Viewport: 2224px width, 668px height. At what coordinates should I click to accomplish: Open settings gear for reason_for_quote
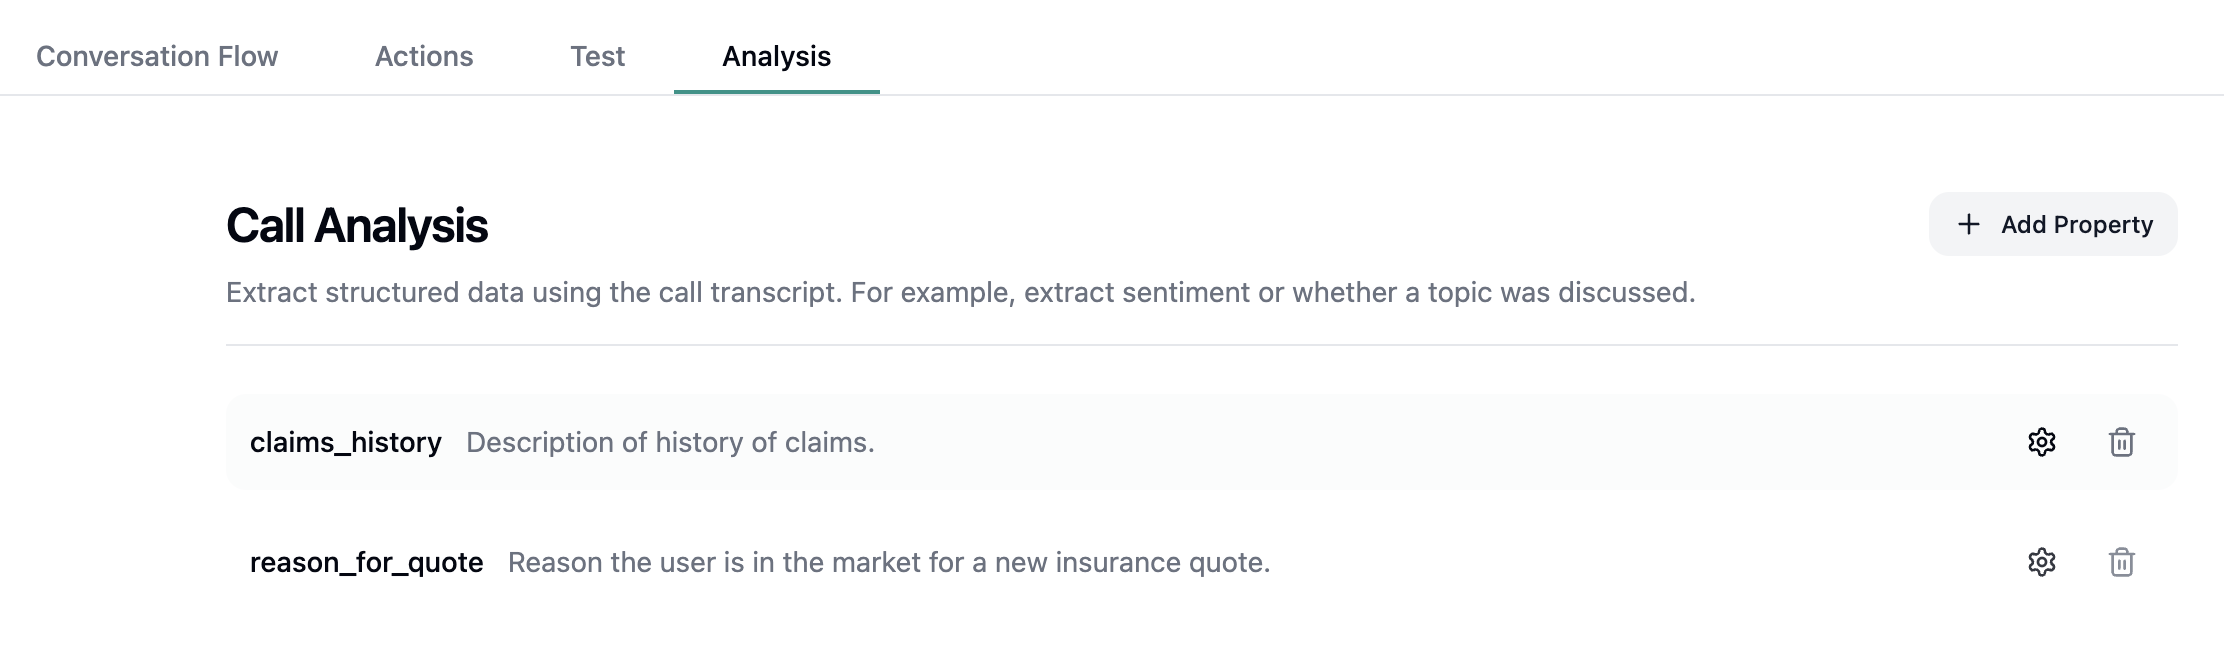pyautogui.click(x=2041, y=562)
